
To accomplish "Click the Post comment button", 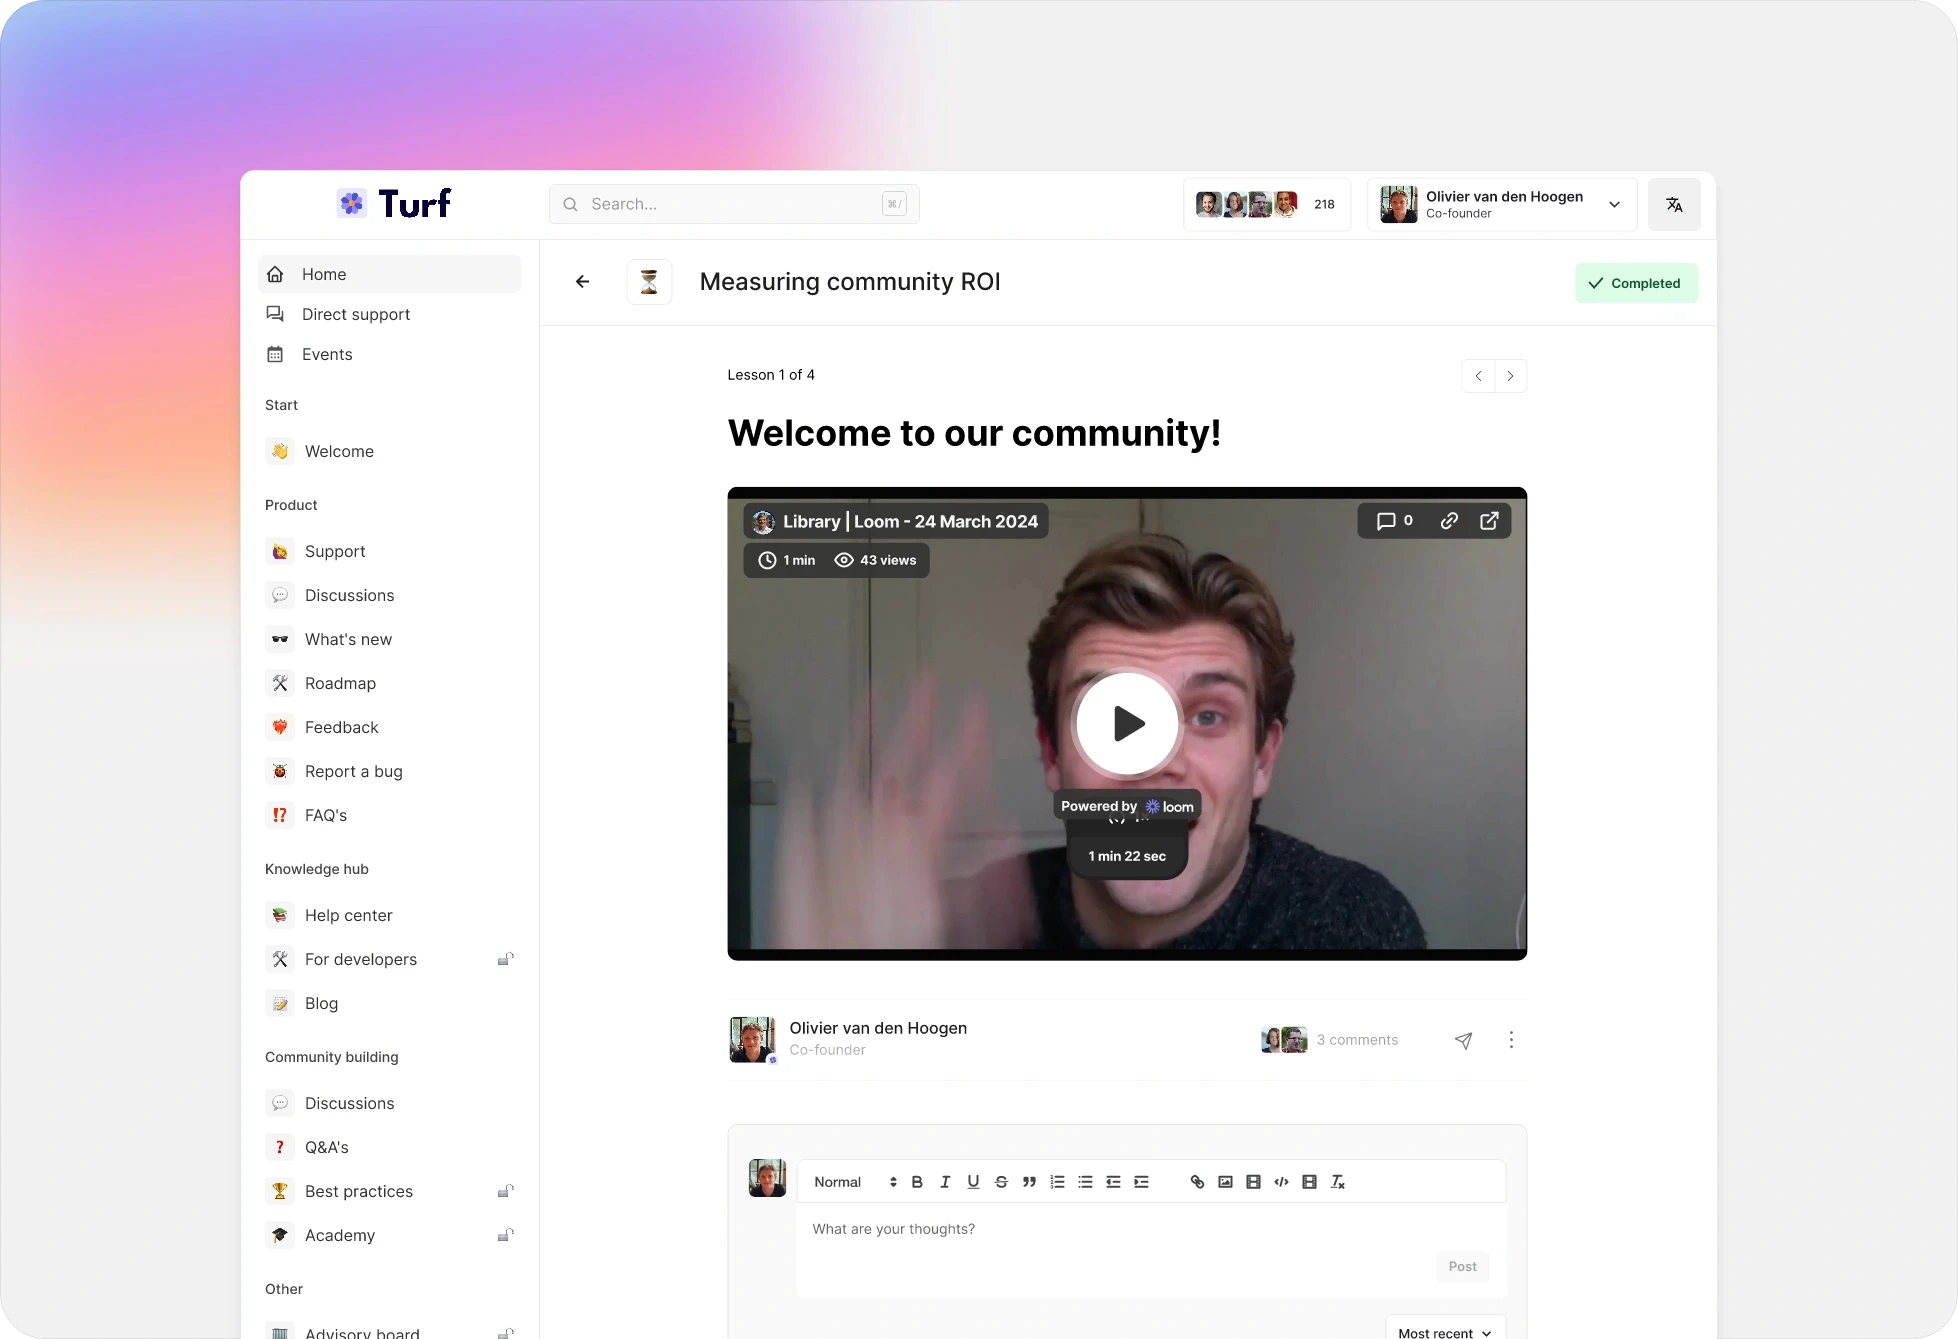I will (x=1462, y=1266).
